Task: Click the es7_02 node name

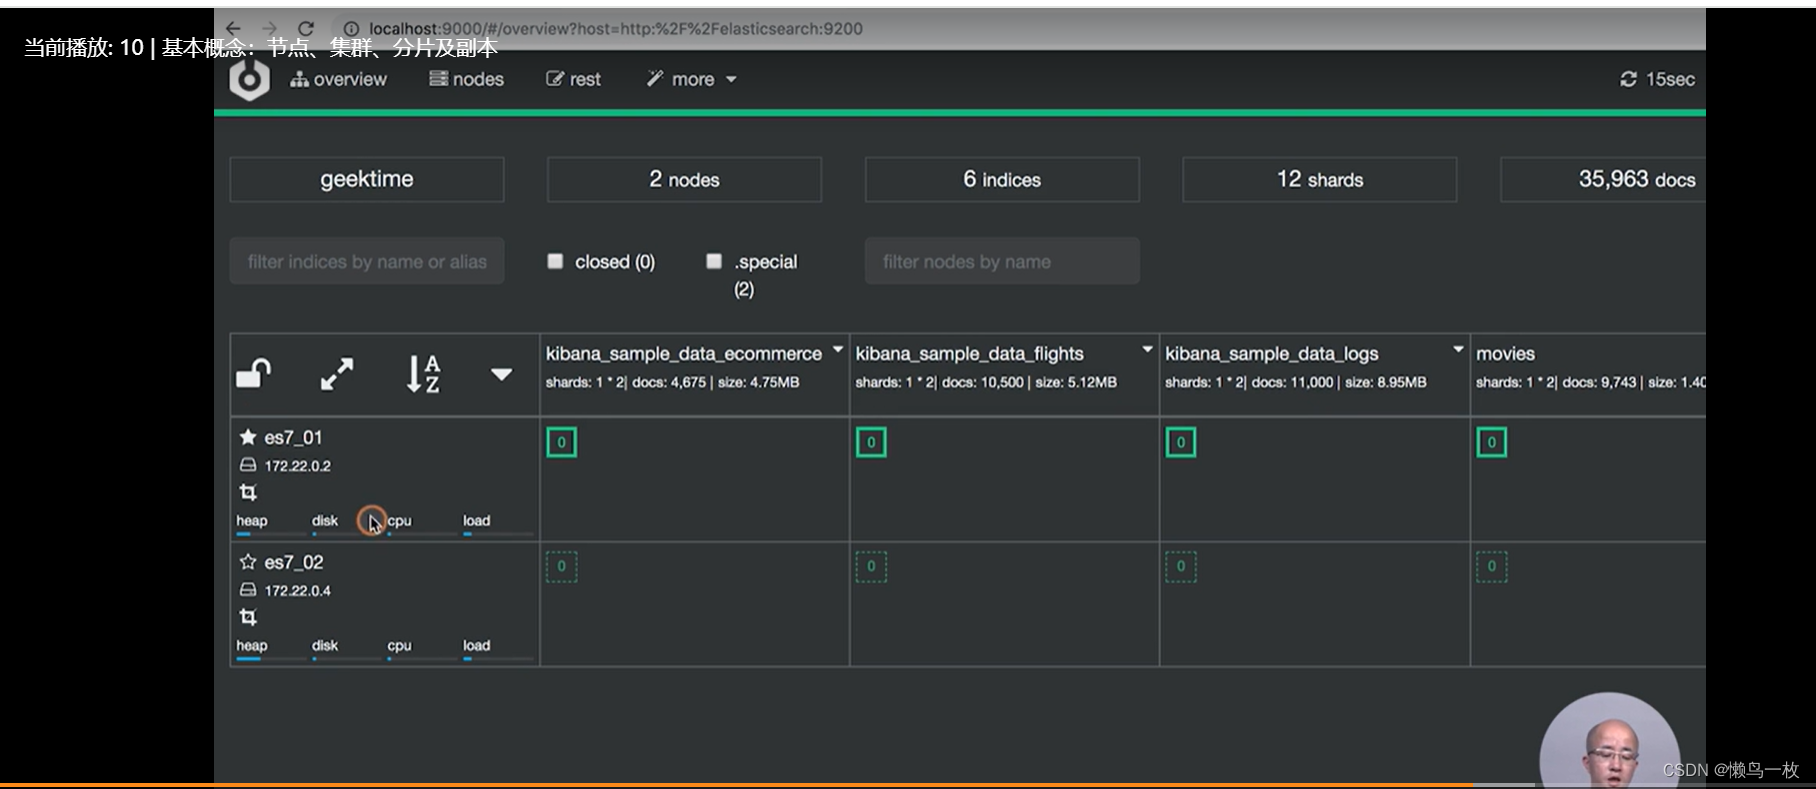Action: [293, 563]
